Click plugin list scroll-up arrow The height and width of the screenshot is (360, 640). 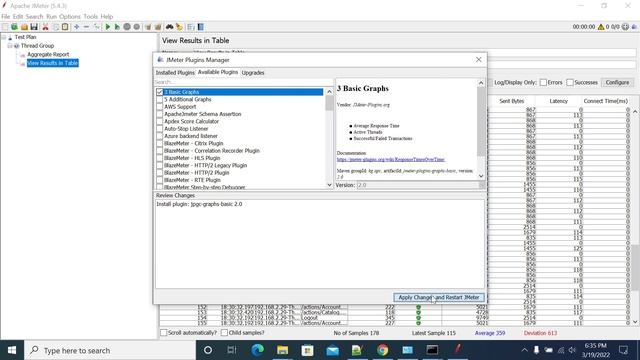click(329, 92)
